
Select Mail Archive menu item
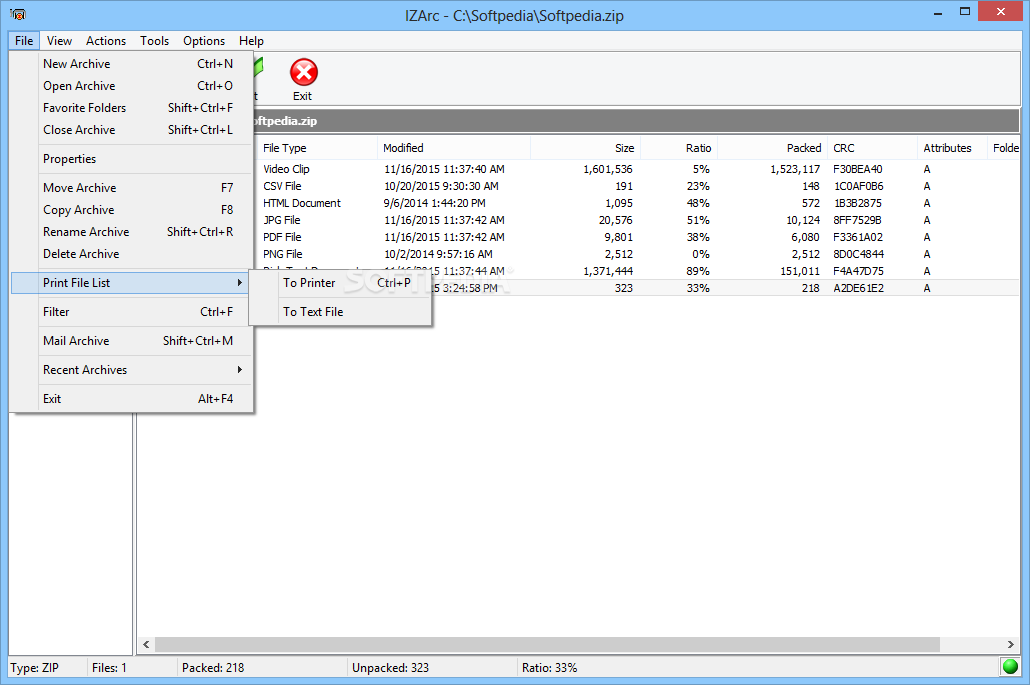131,341
